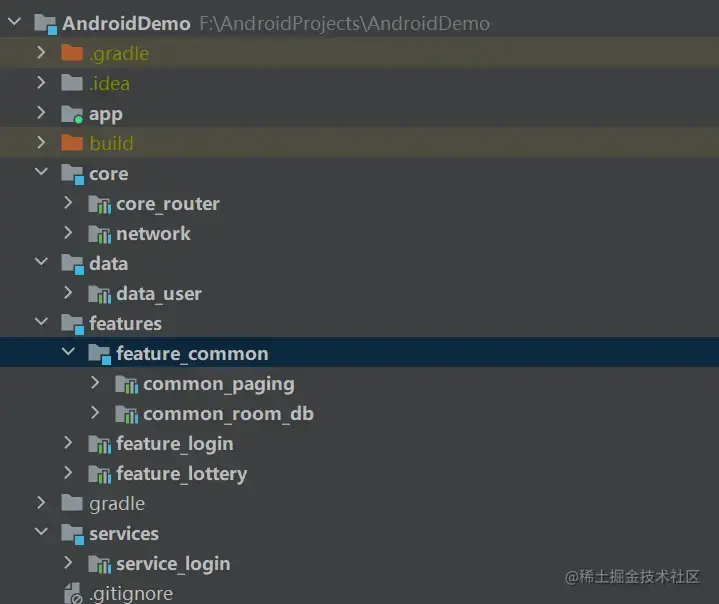
Task: Select the service_login label
Action: click(x=173, y=564)
